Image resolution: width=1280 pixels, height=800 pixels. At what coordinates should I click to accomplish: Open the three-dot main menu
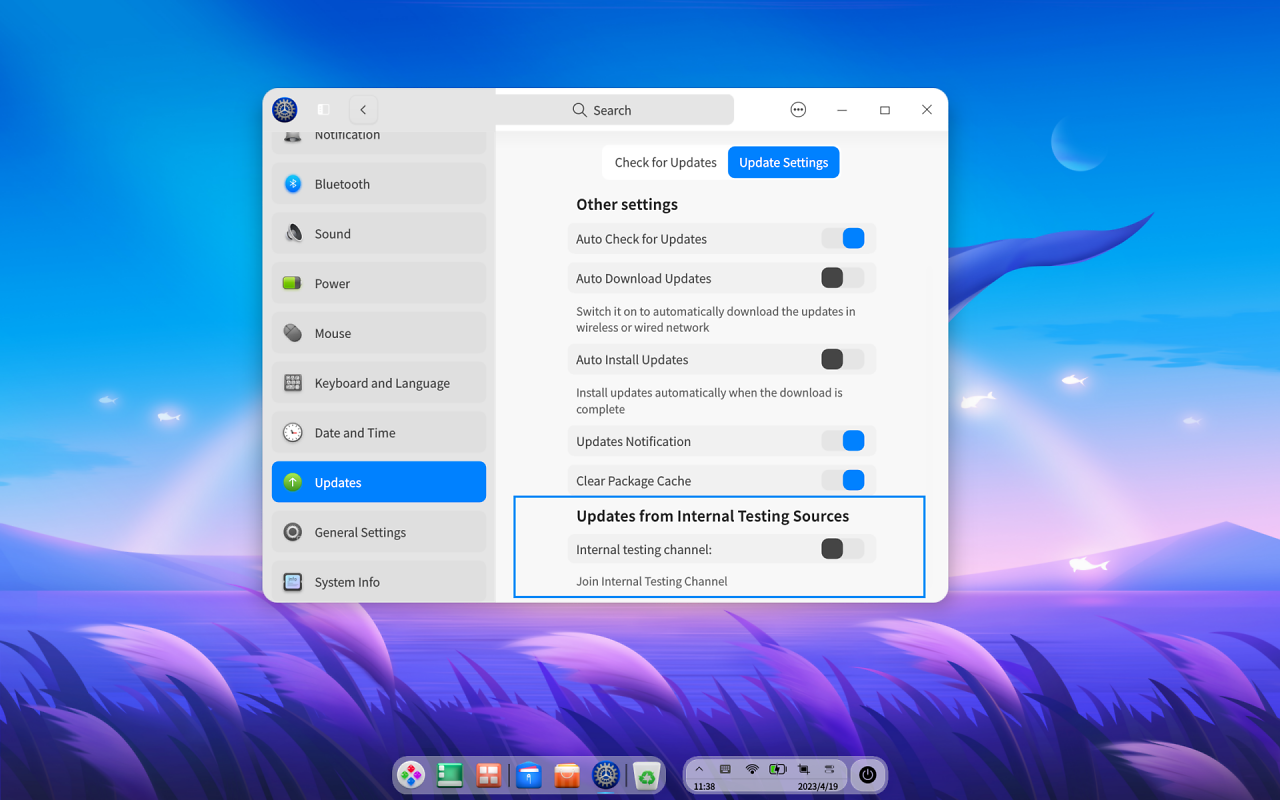798,110
